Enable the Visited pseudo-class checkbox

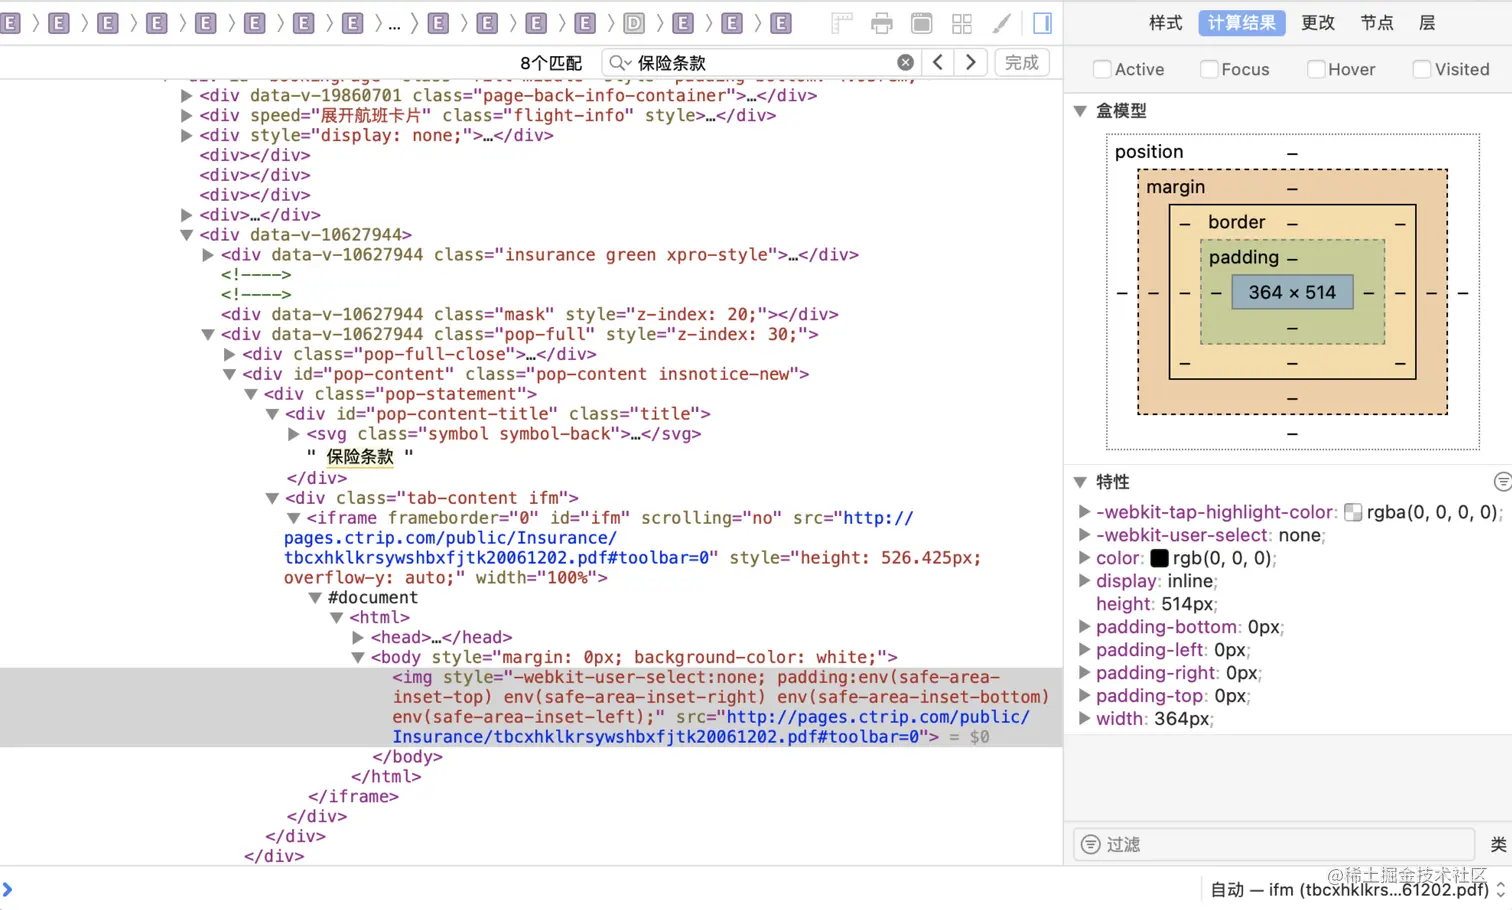coord(1422,69)
